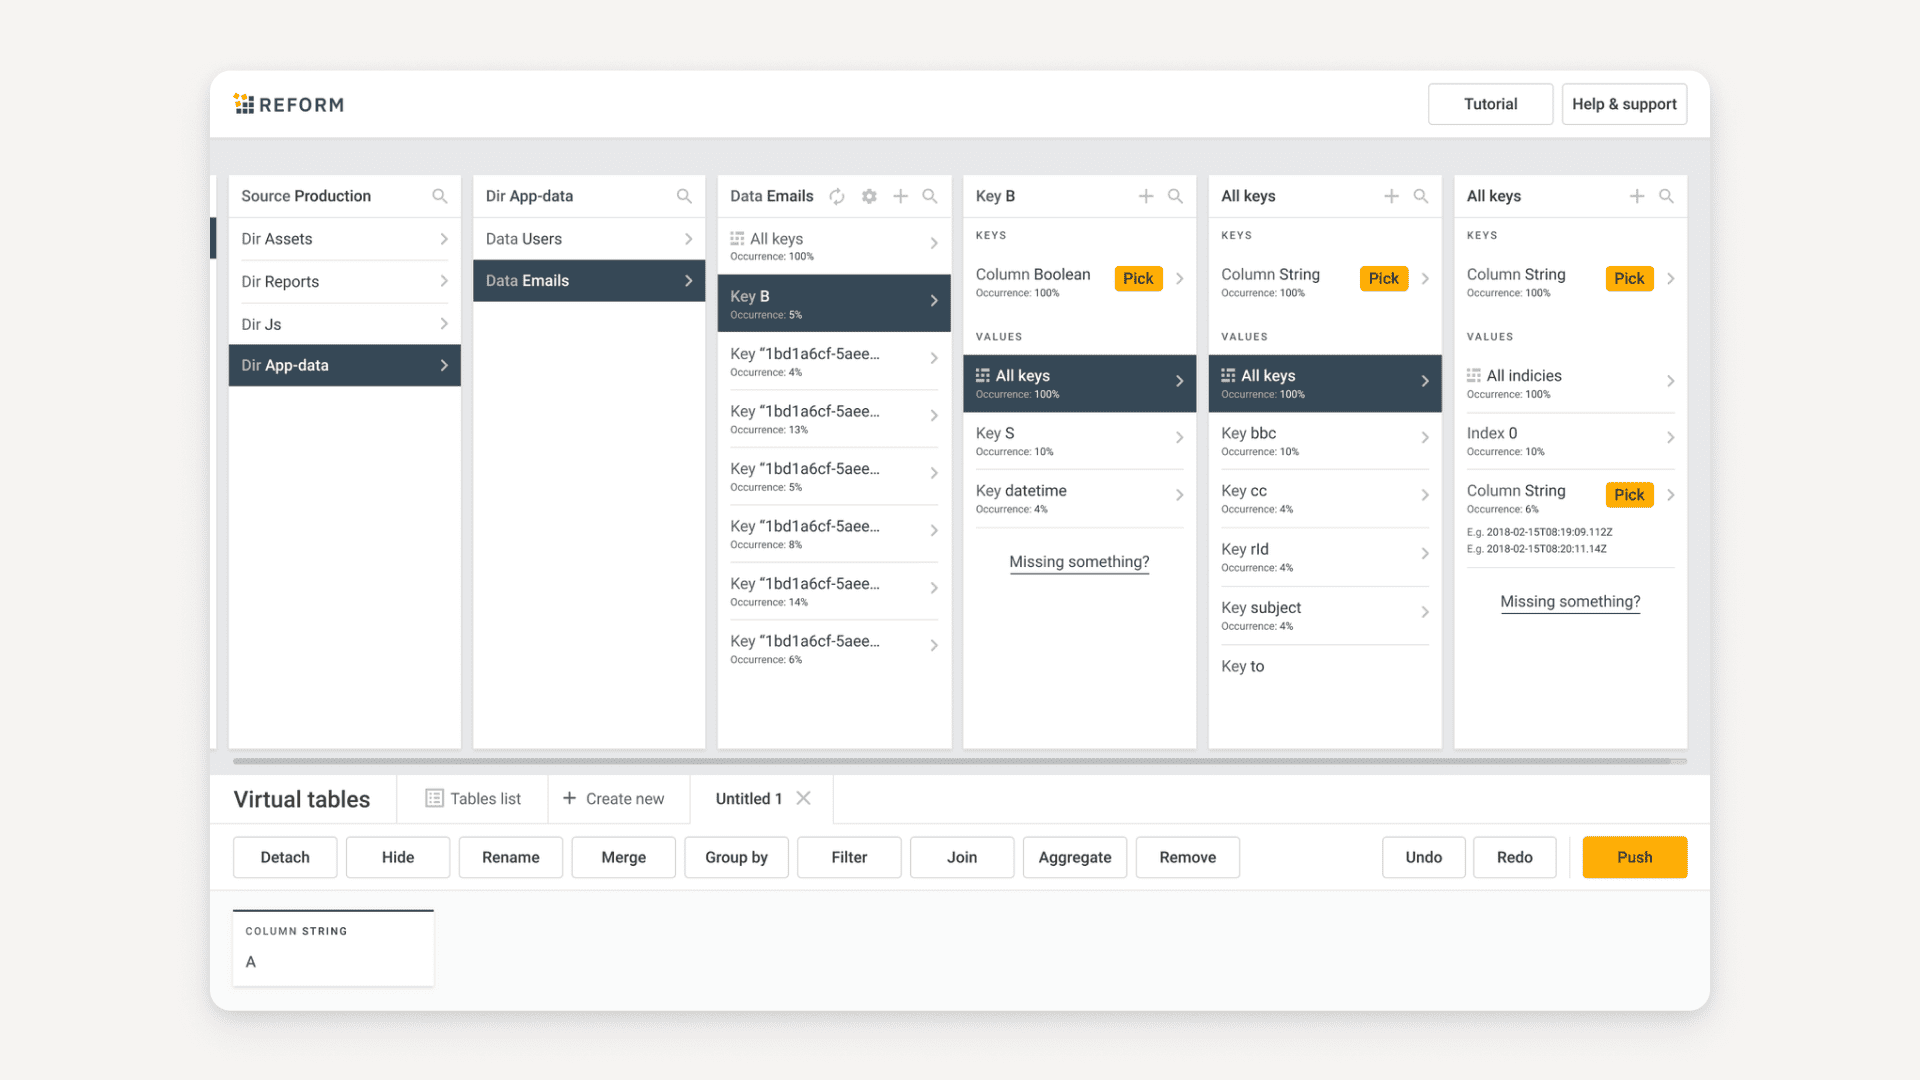
Task: Click the Push button
Action: click(x=1634, y=857)
